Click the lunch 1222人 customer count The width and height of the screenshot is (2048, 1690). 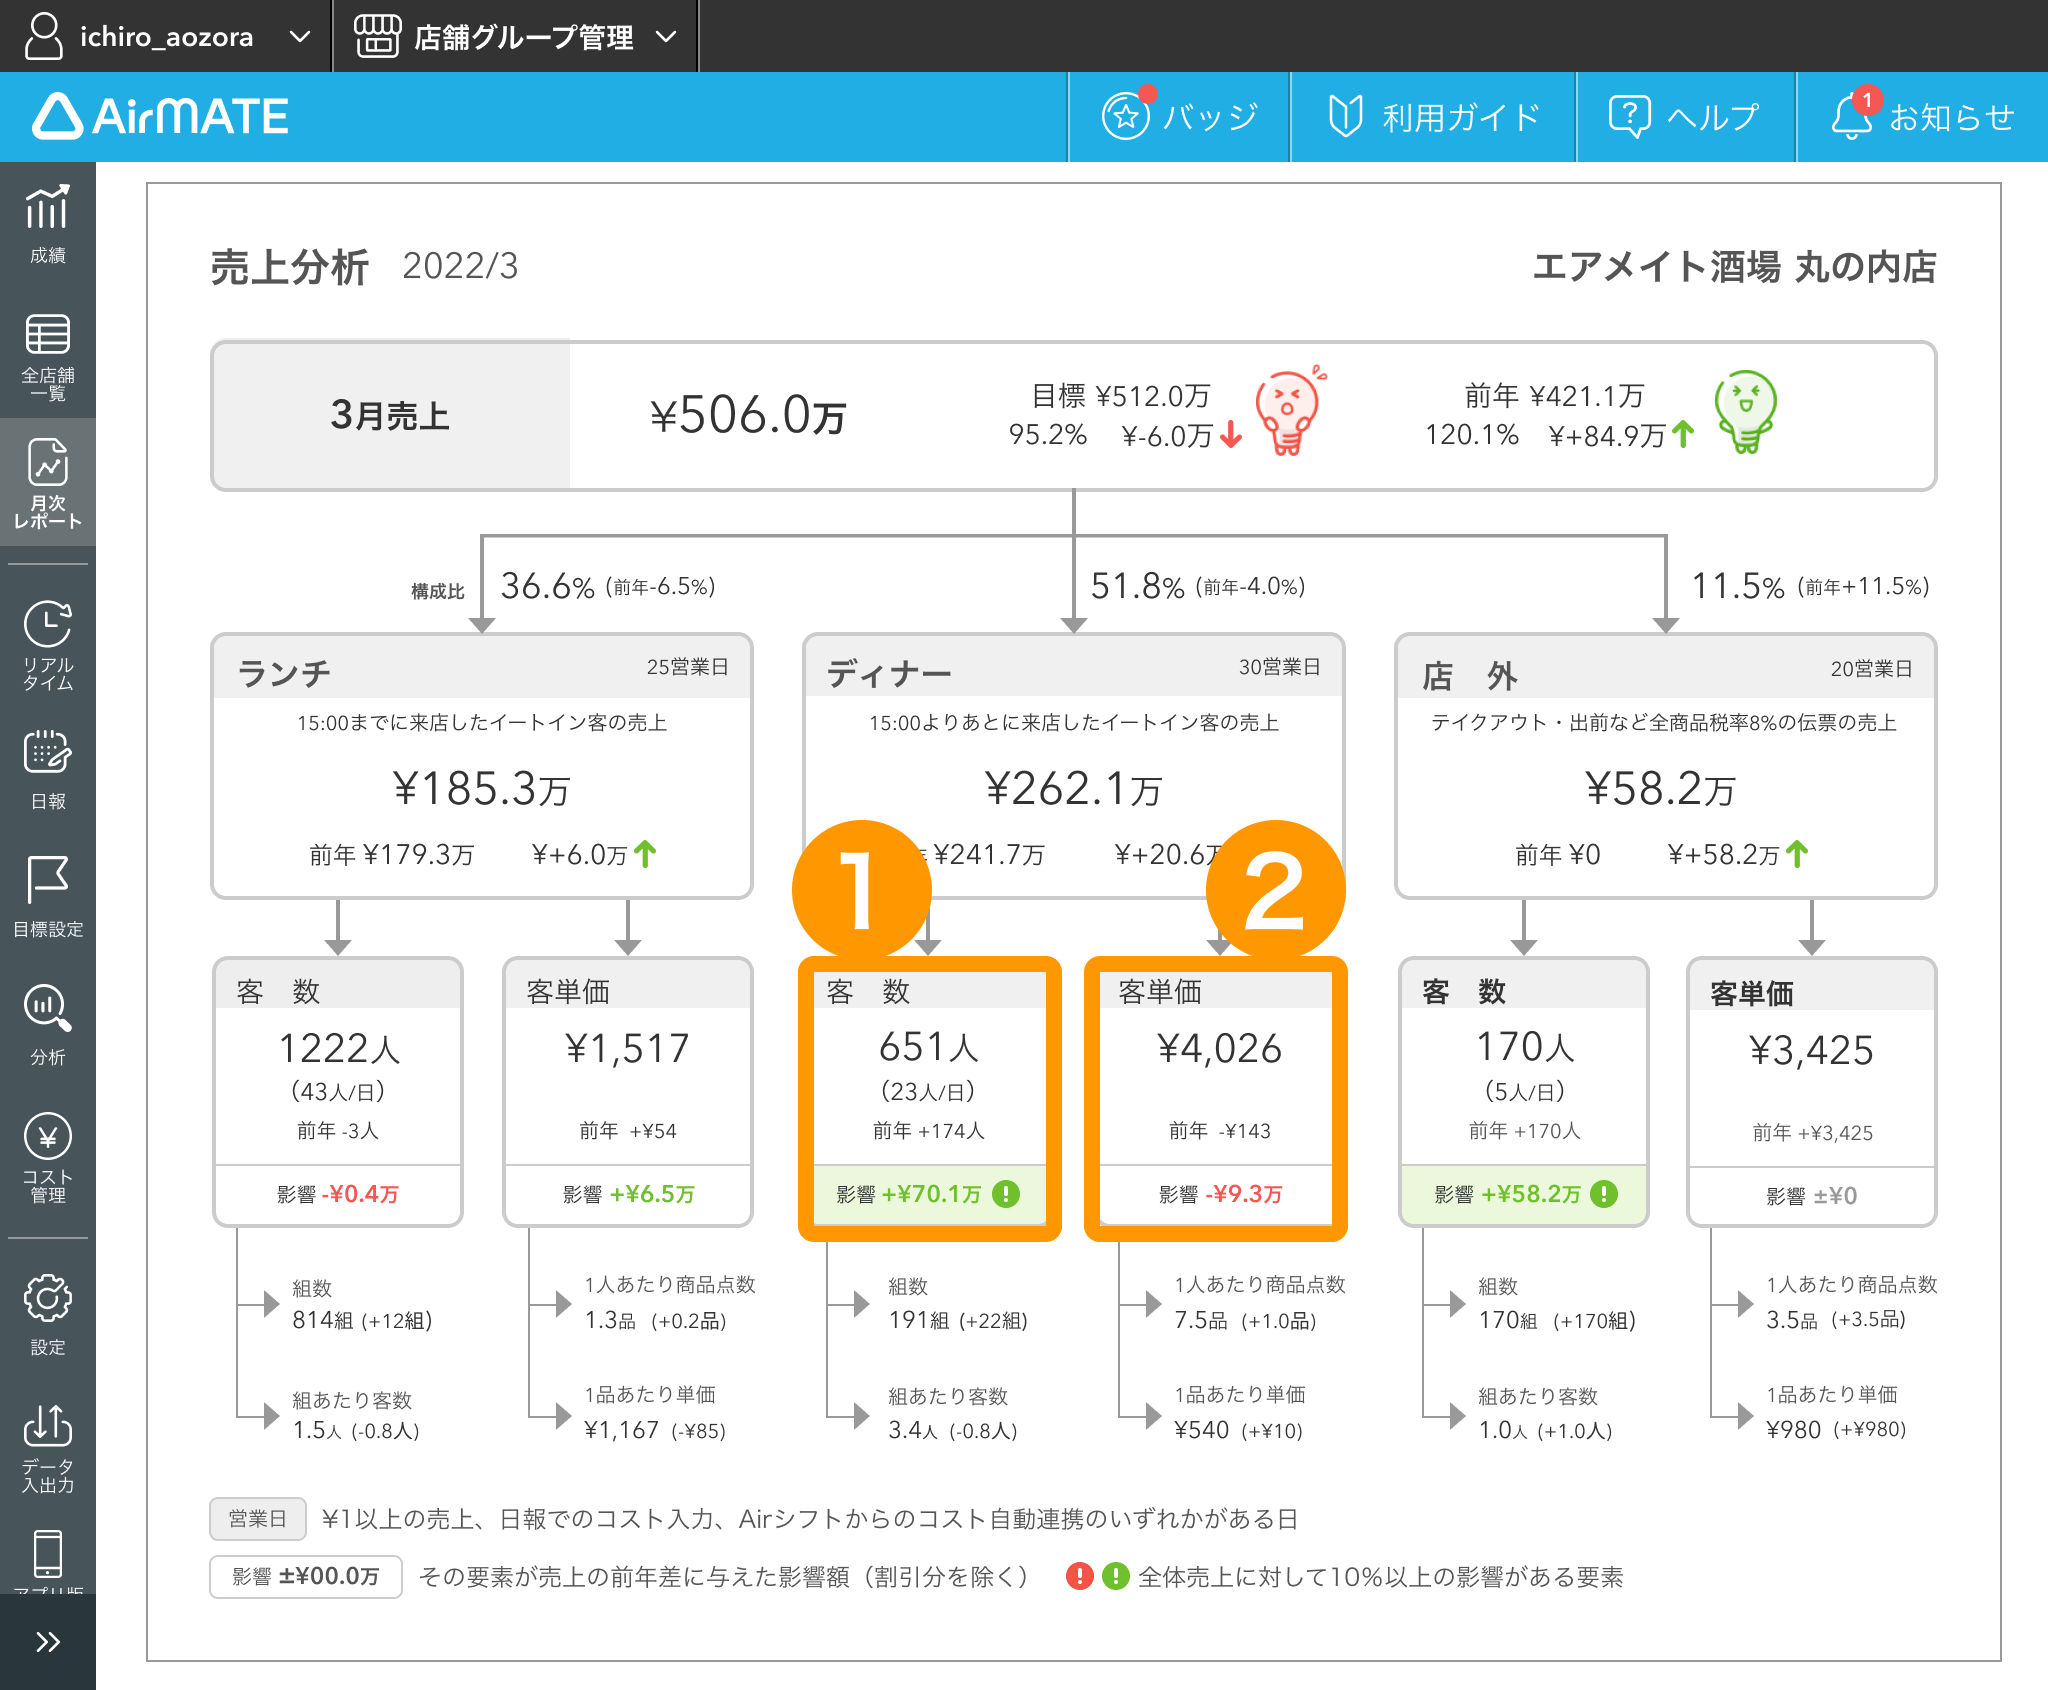[339, 1048]
